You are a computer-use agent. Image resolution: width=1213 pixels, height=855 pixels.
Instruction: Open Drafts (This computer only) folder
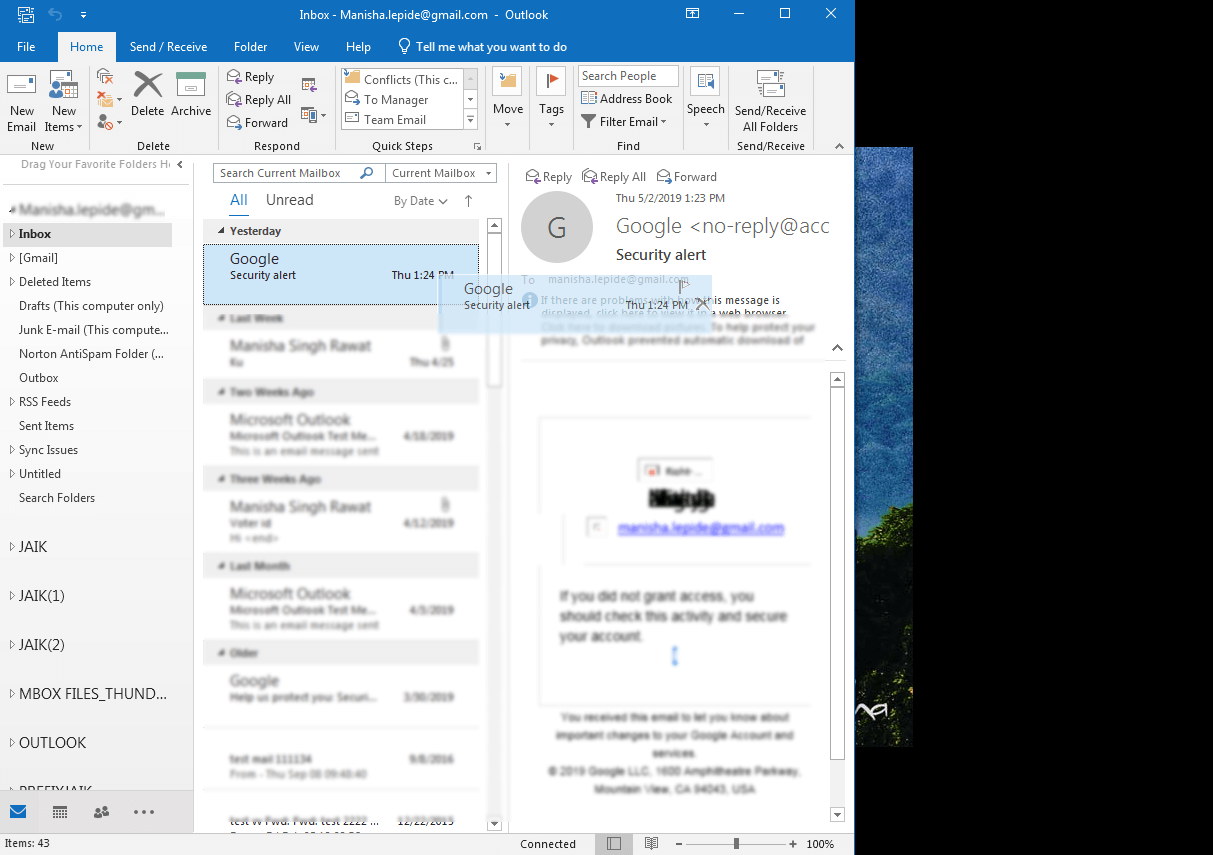[91, 306]
